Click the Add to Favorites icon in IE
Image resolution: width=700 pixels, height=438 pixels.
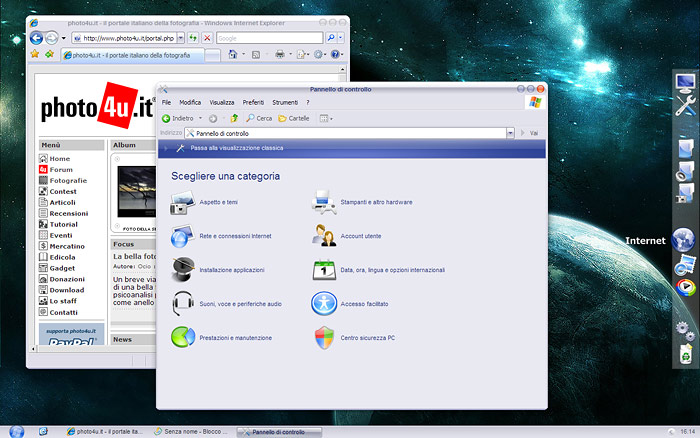pyautogui.click(x=49, y=54)
